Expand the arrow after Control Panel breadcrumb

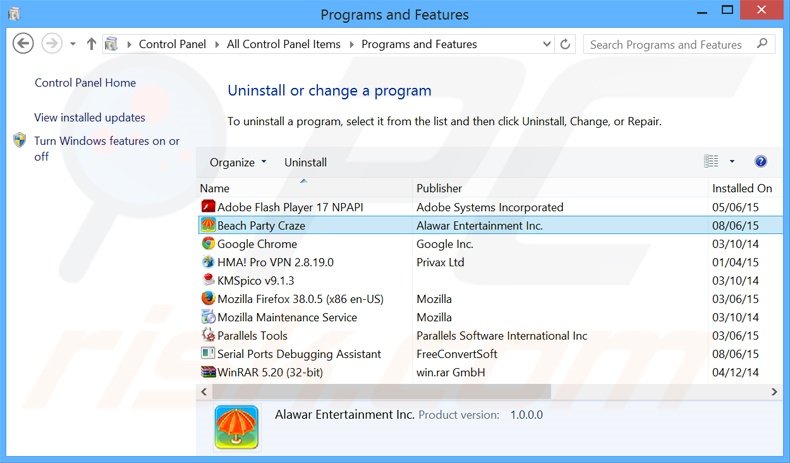[x=217, y=44]
